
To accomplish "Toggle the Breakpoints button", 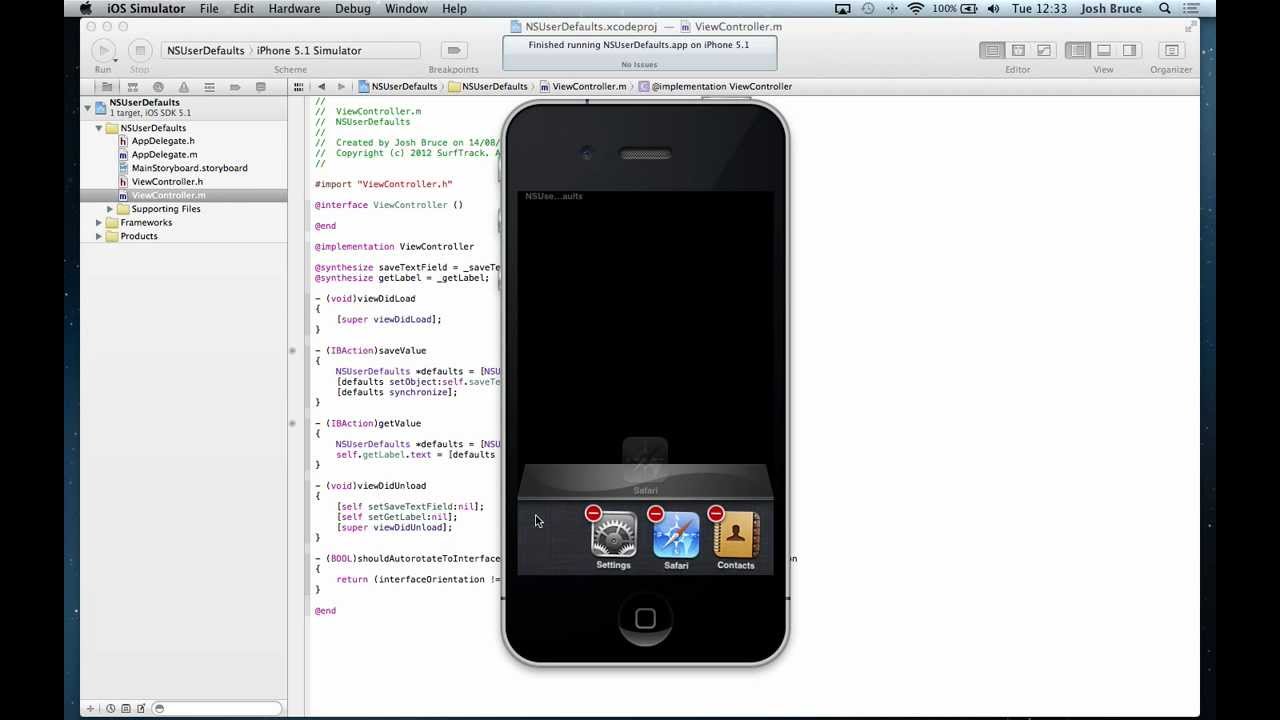I will coord(454,50).
